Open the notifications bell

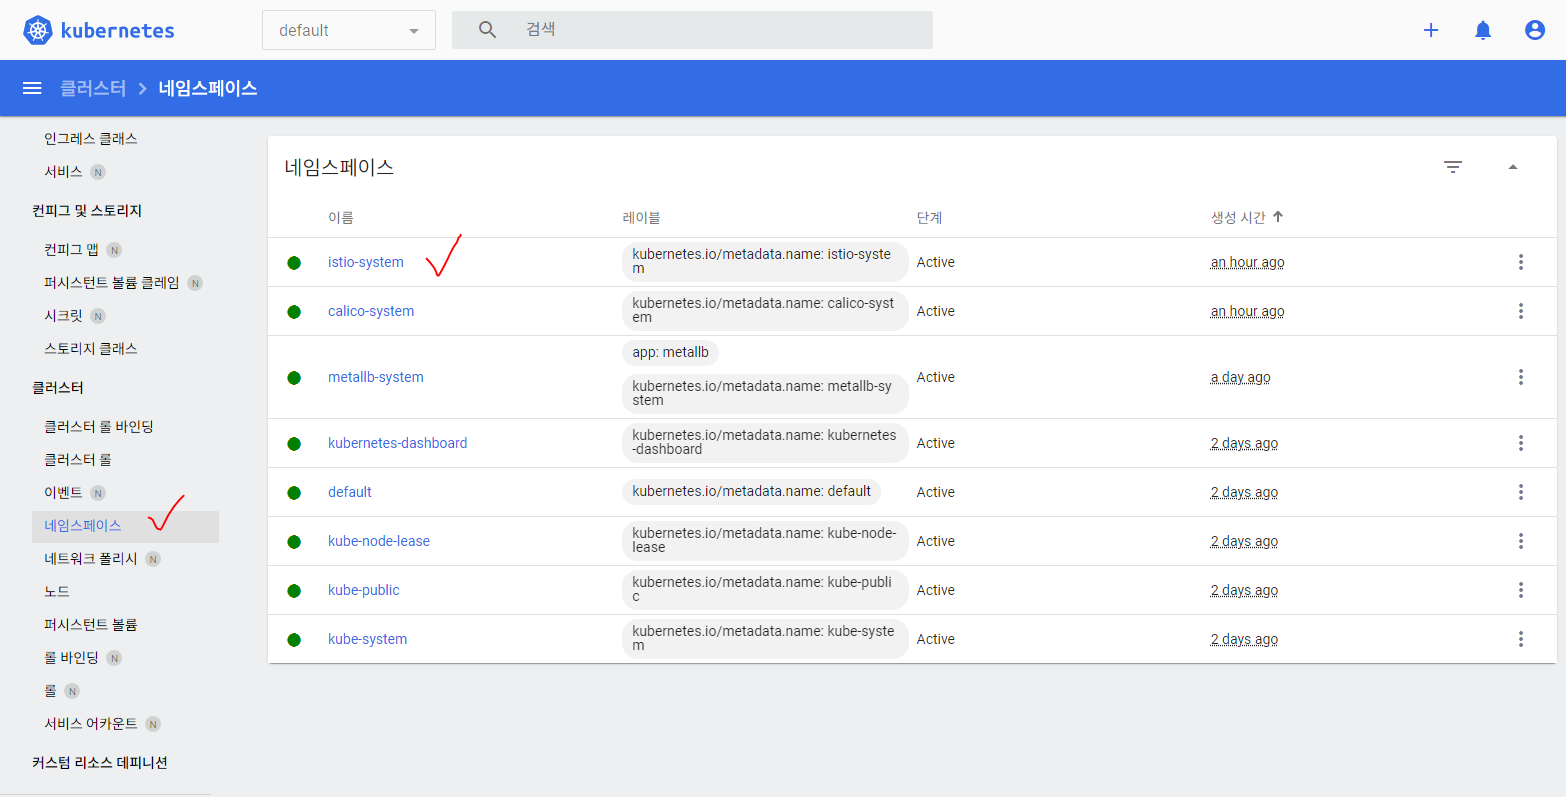tap(1483, 30)
